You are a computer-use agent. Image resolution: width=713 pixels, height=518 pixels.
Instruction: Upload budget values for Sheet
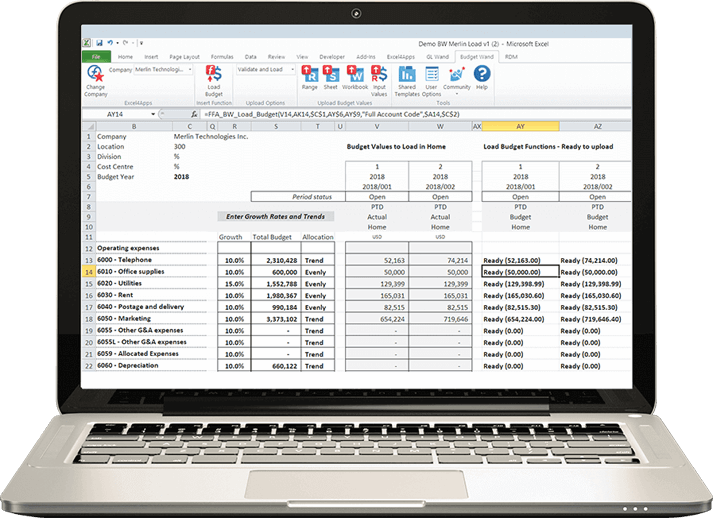point(331,73)
